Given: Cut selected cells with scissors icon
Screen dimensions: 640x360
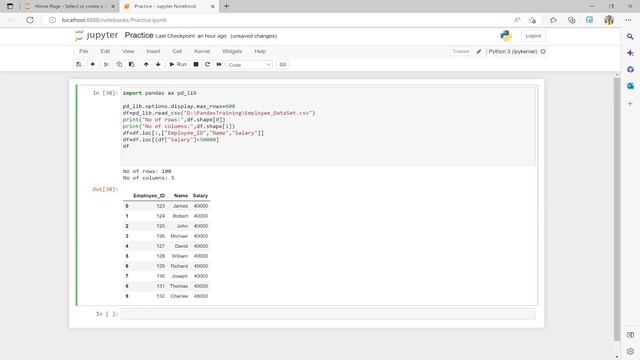Looking at the screenshot, I should [107, 64].
